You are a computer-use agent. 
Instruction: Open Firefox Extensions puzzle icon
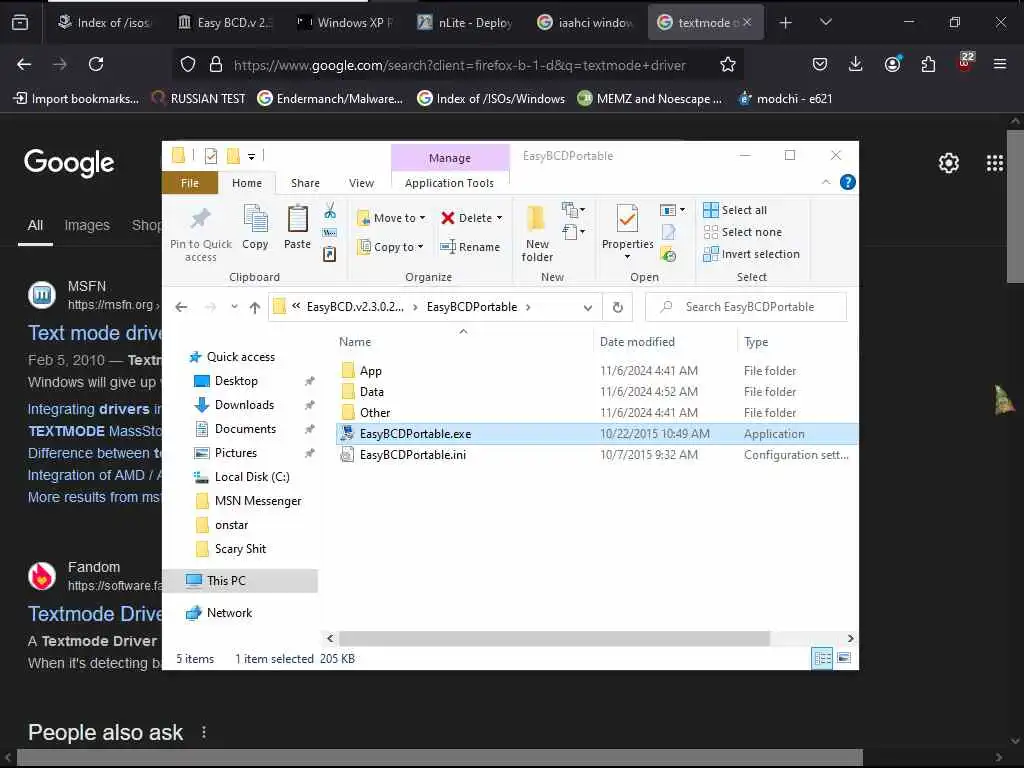[928, 64]
